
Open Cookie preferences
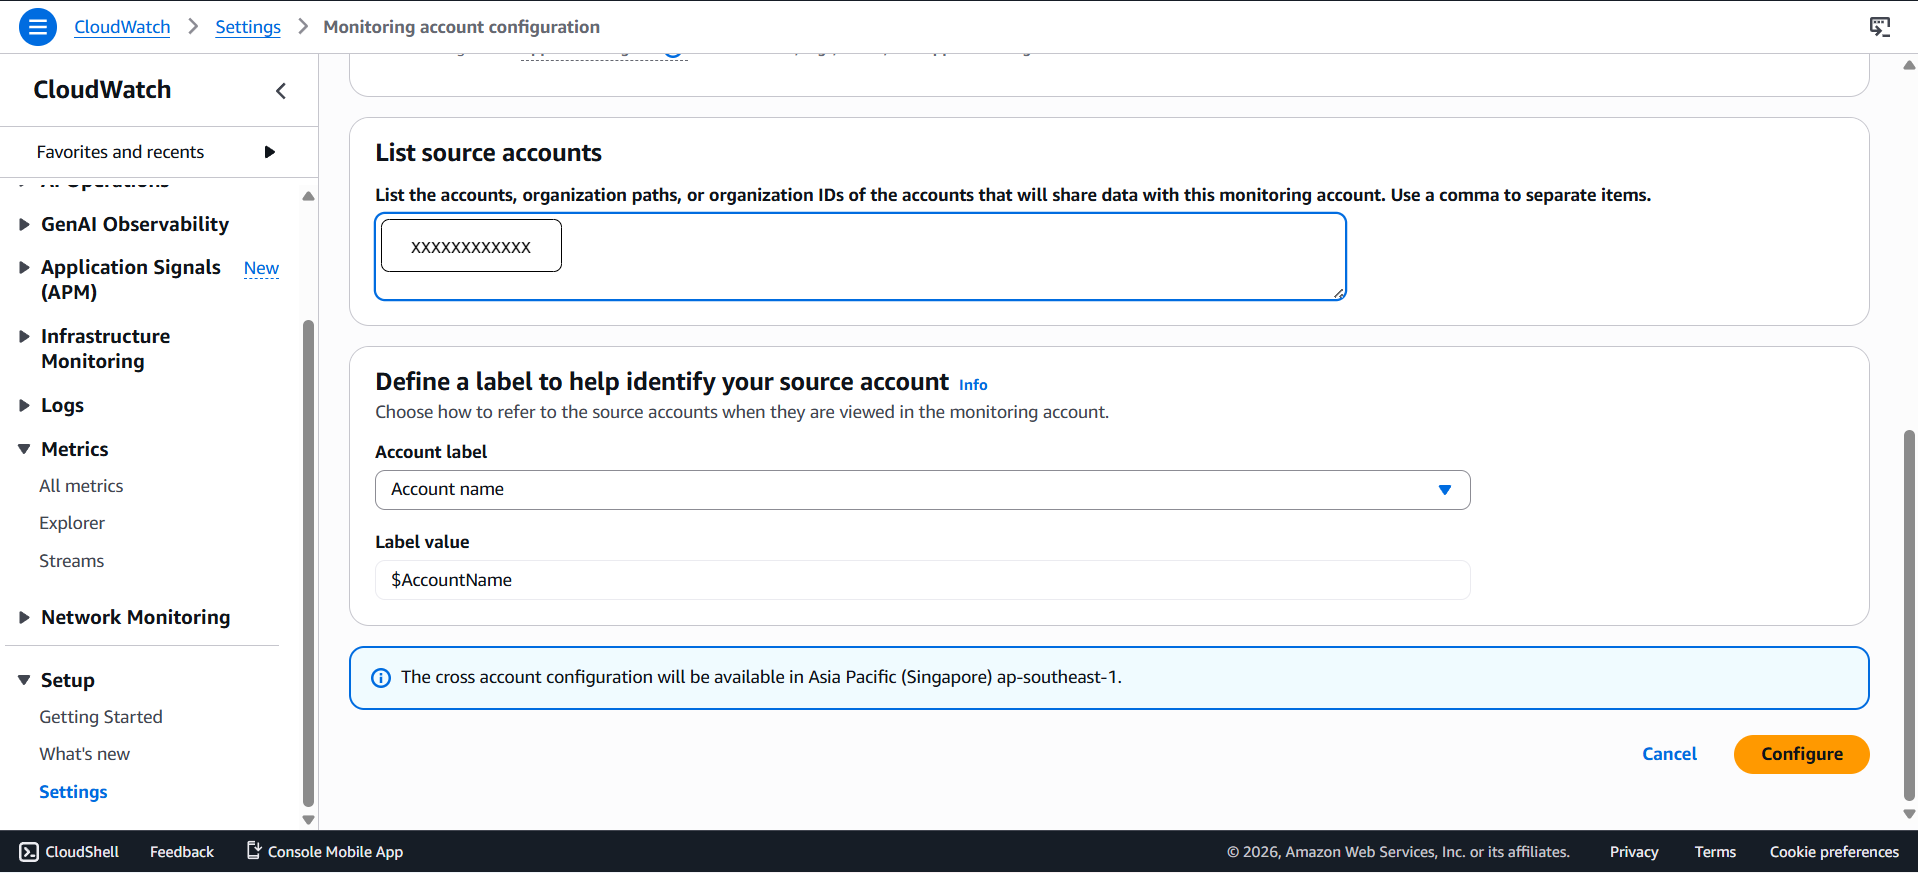coord(1834,852)
